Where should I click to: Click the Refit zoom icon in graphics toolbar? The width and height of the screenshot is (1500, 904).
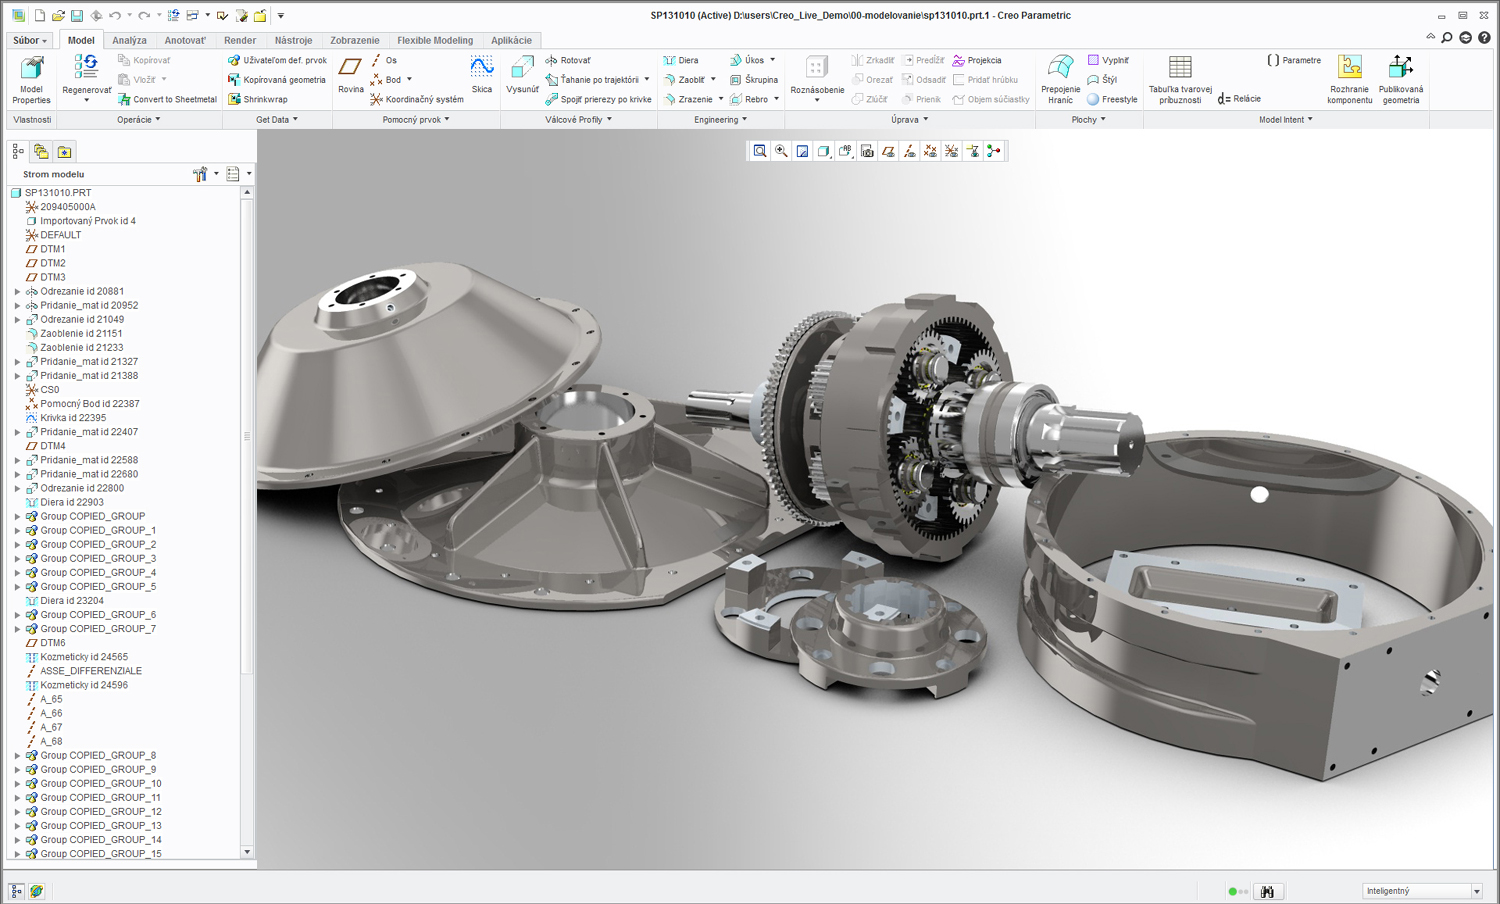[x=760, y=151]
